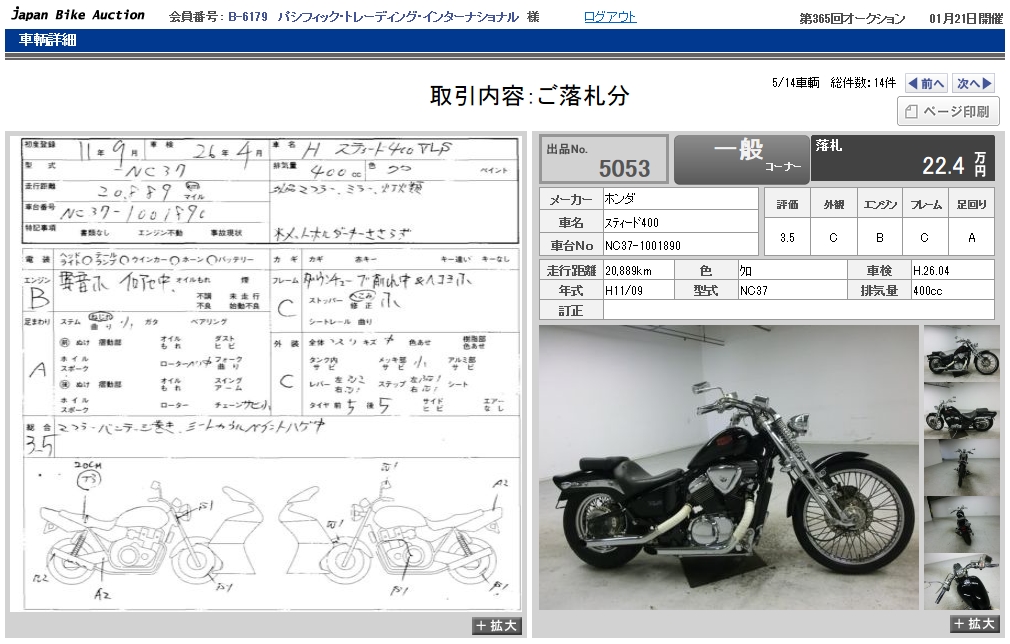This screenshot has width=1010, height=644.
Task: Enlarge the auction sheet with 拡大
Action: (496, 625)
